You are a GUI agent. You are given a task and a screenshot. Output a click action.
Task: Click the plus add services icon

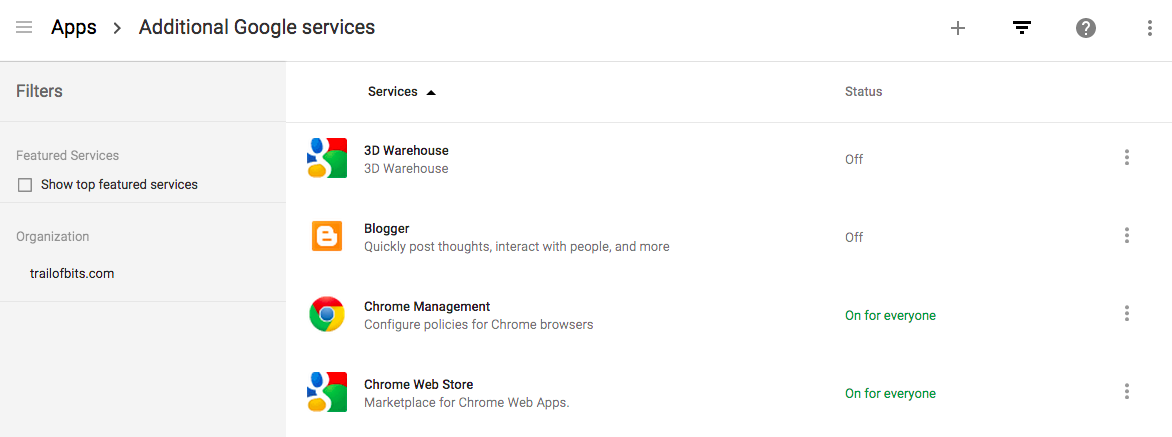click(958, 28)
